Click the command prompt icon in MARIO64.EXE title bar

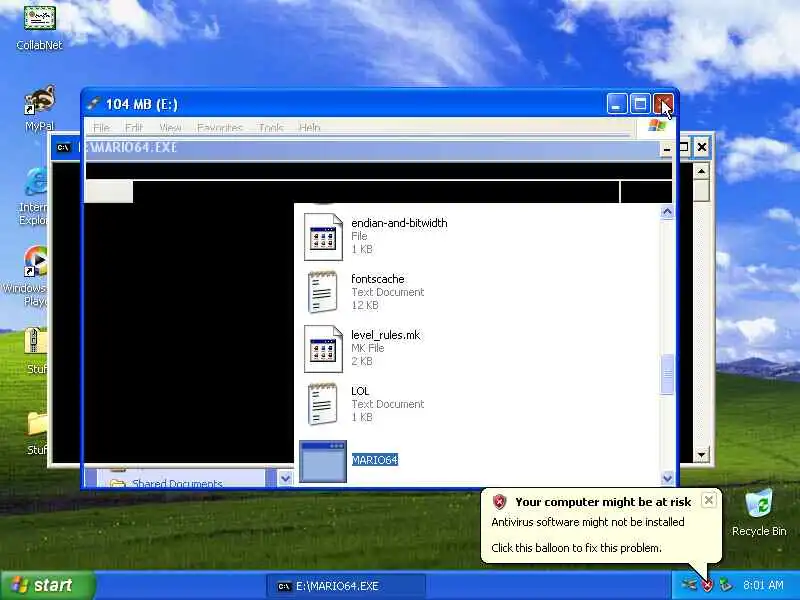click(x=63, y=147)
